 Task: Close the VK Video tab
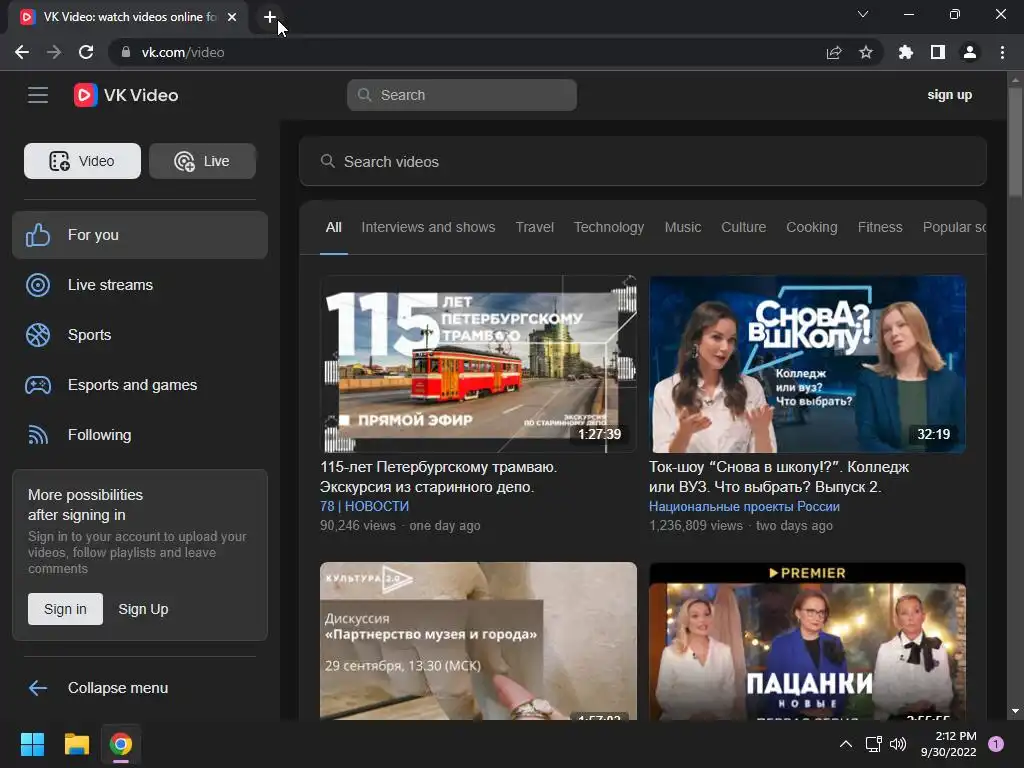232,17
